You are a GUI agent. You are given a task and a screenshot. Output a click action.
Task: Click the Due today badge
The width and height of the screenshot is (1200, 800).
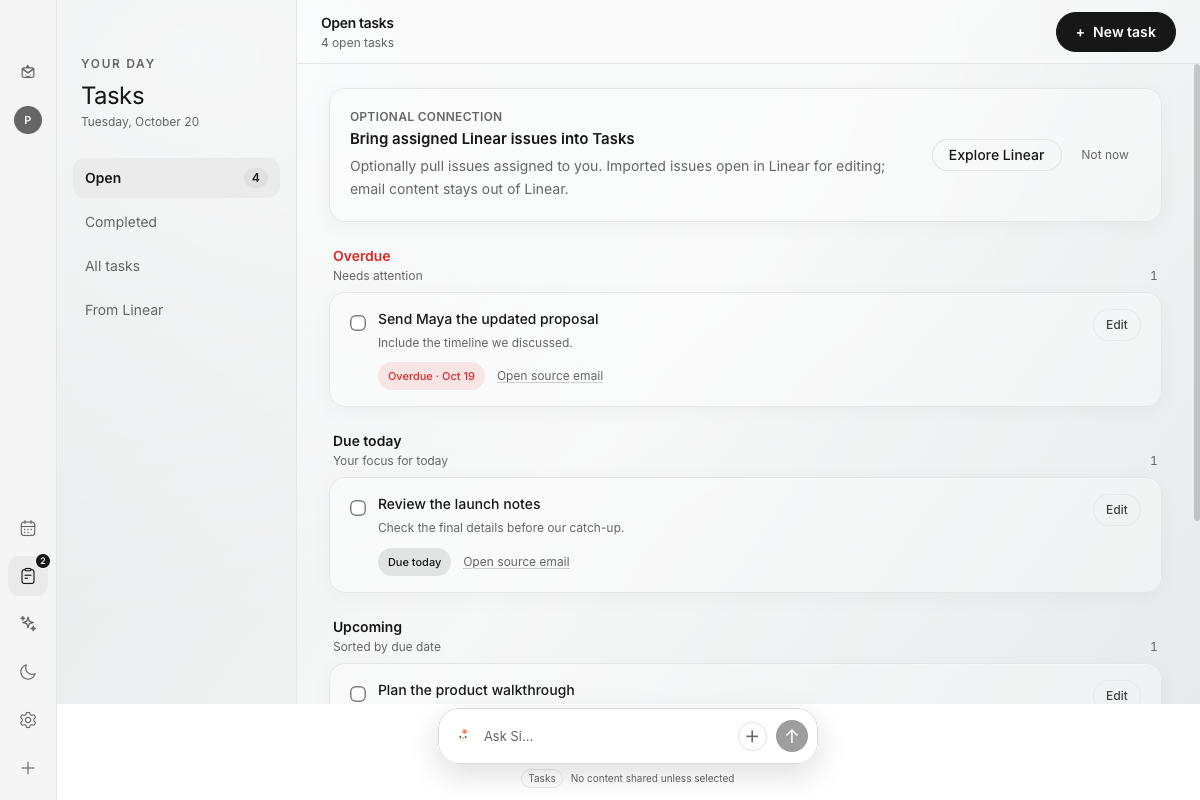(x=414, y=562)
